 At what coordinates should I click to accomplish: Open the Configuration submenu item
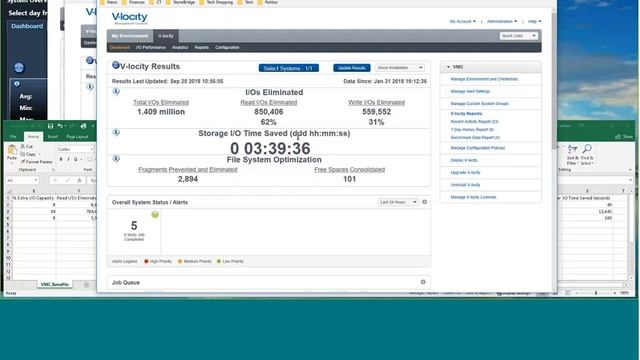(x=227, y=47)
